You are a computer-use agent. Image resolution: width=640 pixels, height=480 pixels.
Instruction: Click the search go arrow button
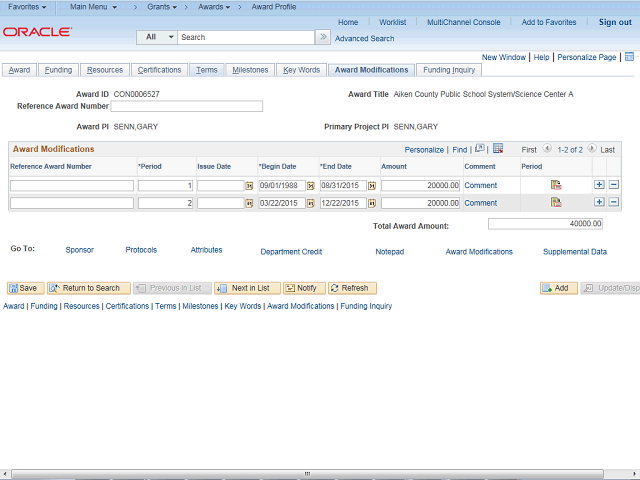click(323, 37)
